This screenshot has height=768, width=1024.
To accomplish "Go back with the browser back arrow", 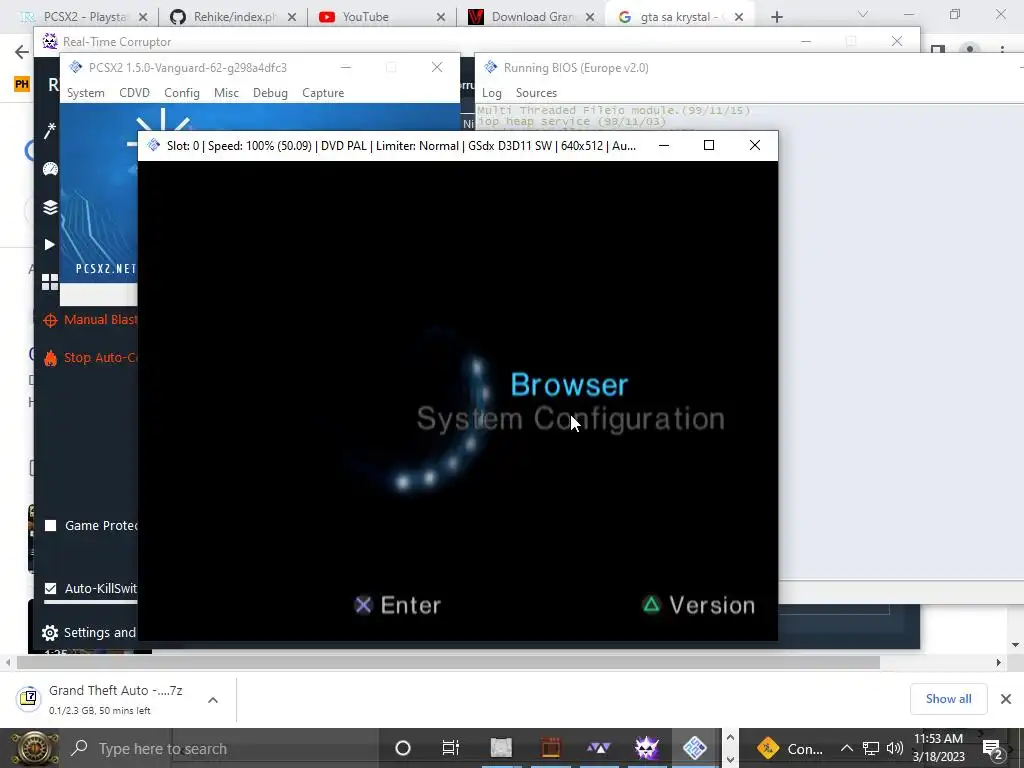I will 22,52.
